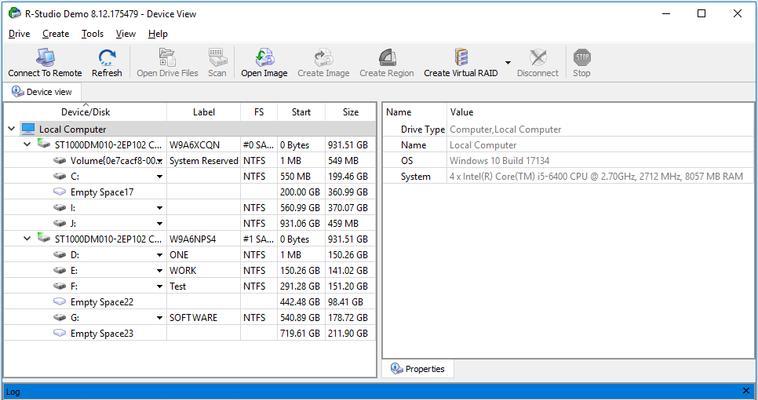Select the 199.46 GB size cell

[350, 177]
